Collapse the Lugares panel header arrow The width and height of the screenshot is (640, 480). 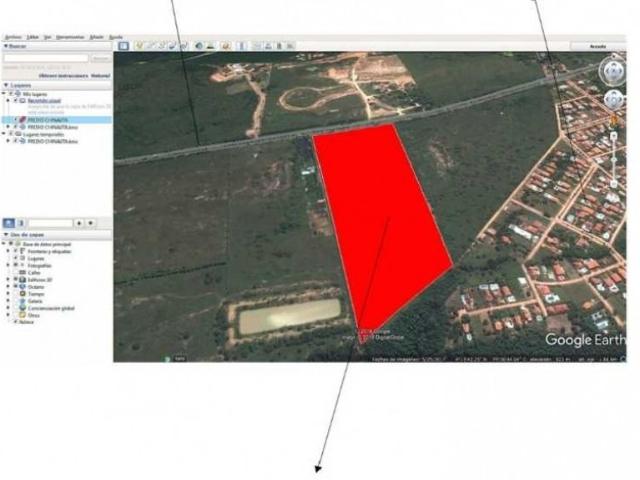[6, 85]
